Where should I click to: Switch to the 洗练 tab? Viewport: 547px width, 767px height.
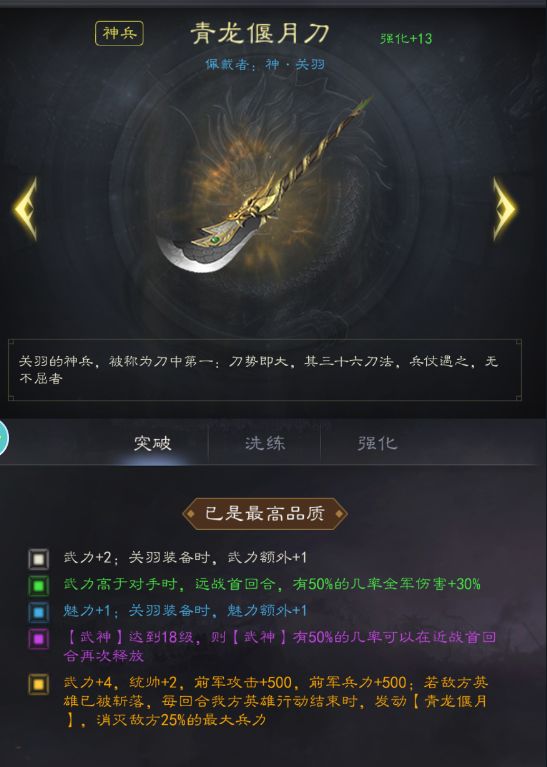[x=265, y=443]
